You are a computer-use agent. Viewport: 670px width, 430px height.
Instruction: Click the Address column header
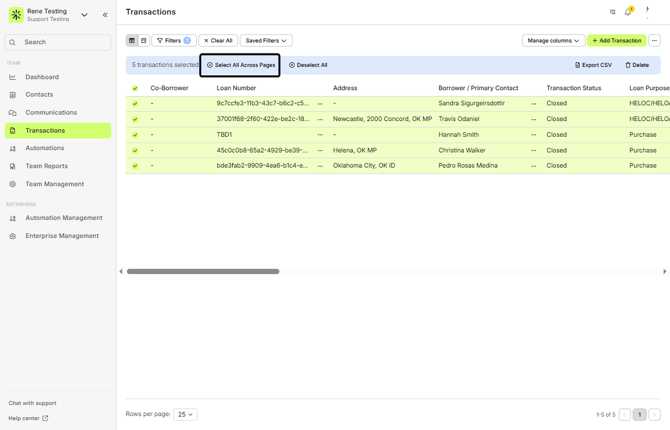click(345, 88)
